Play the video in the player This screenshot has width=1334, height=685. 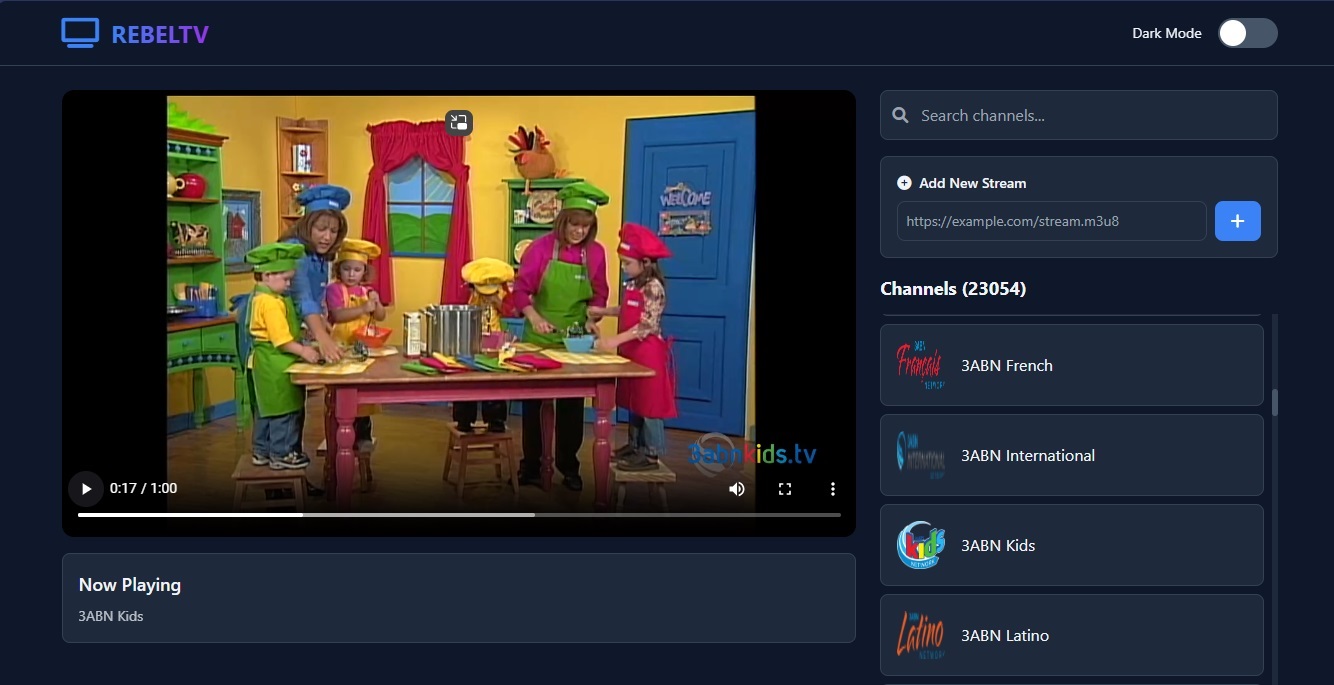tap(86, 489)
